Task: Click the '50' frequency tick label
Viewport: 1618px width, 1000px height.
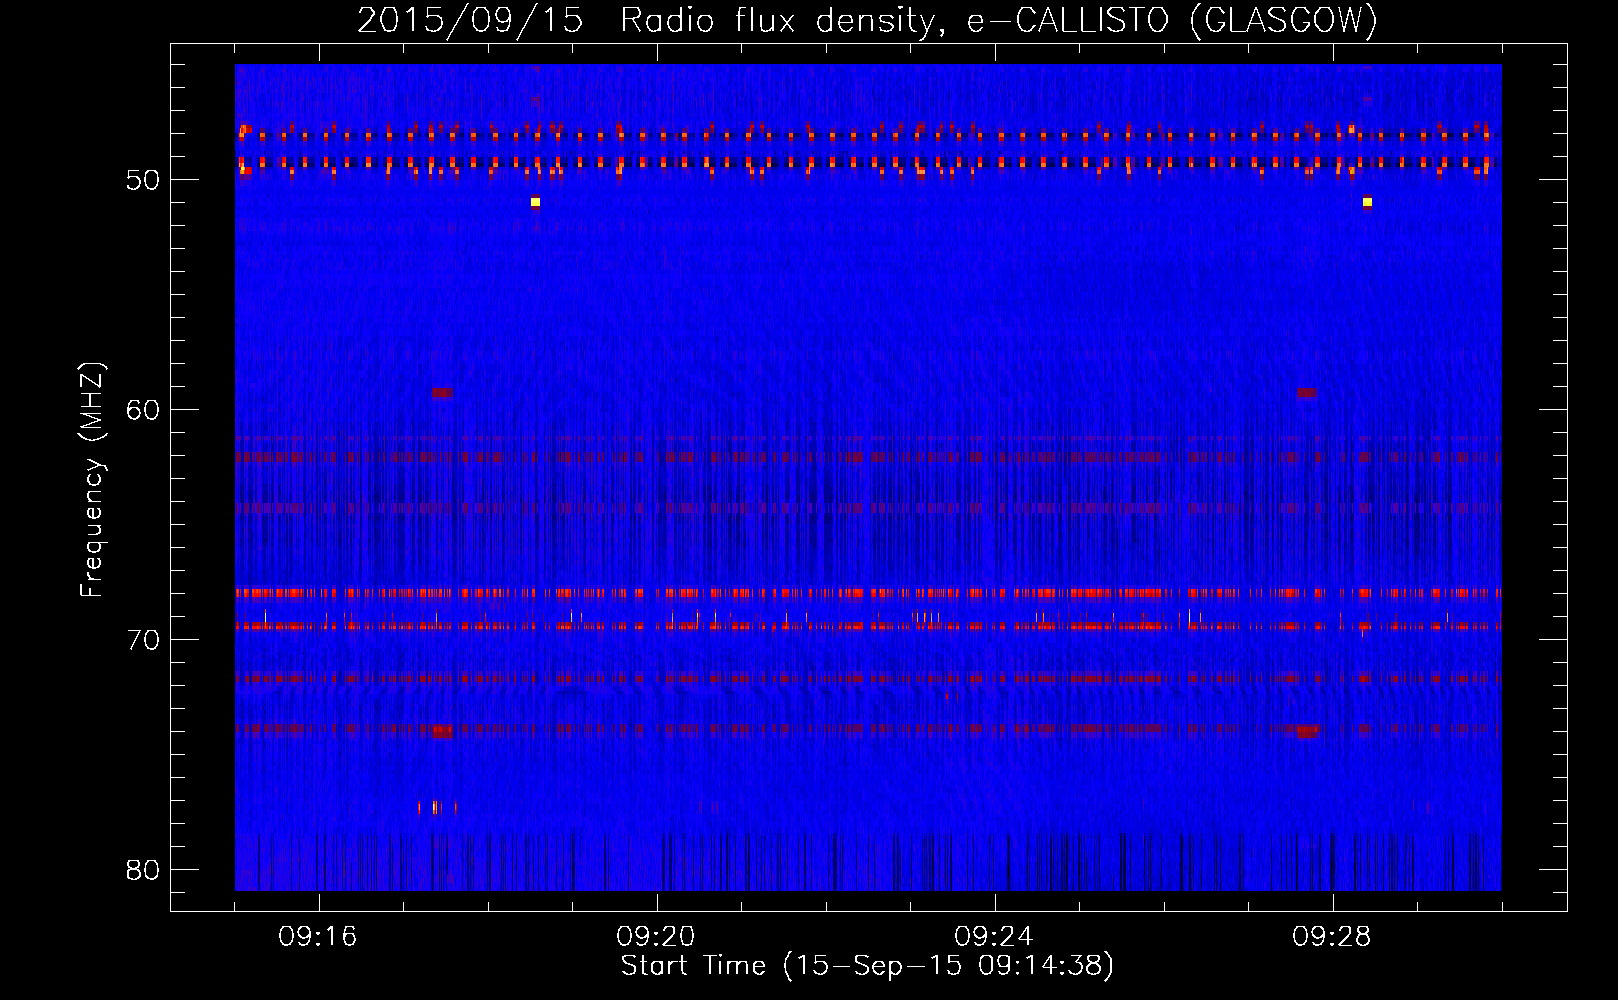Action: (x=143, y=180)
